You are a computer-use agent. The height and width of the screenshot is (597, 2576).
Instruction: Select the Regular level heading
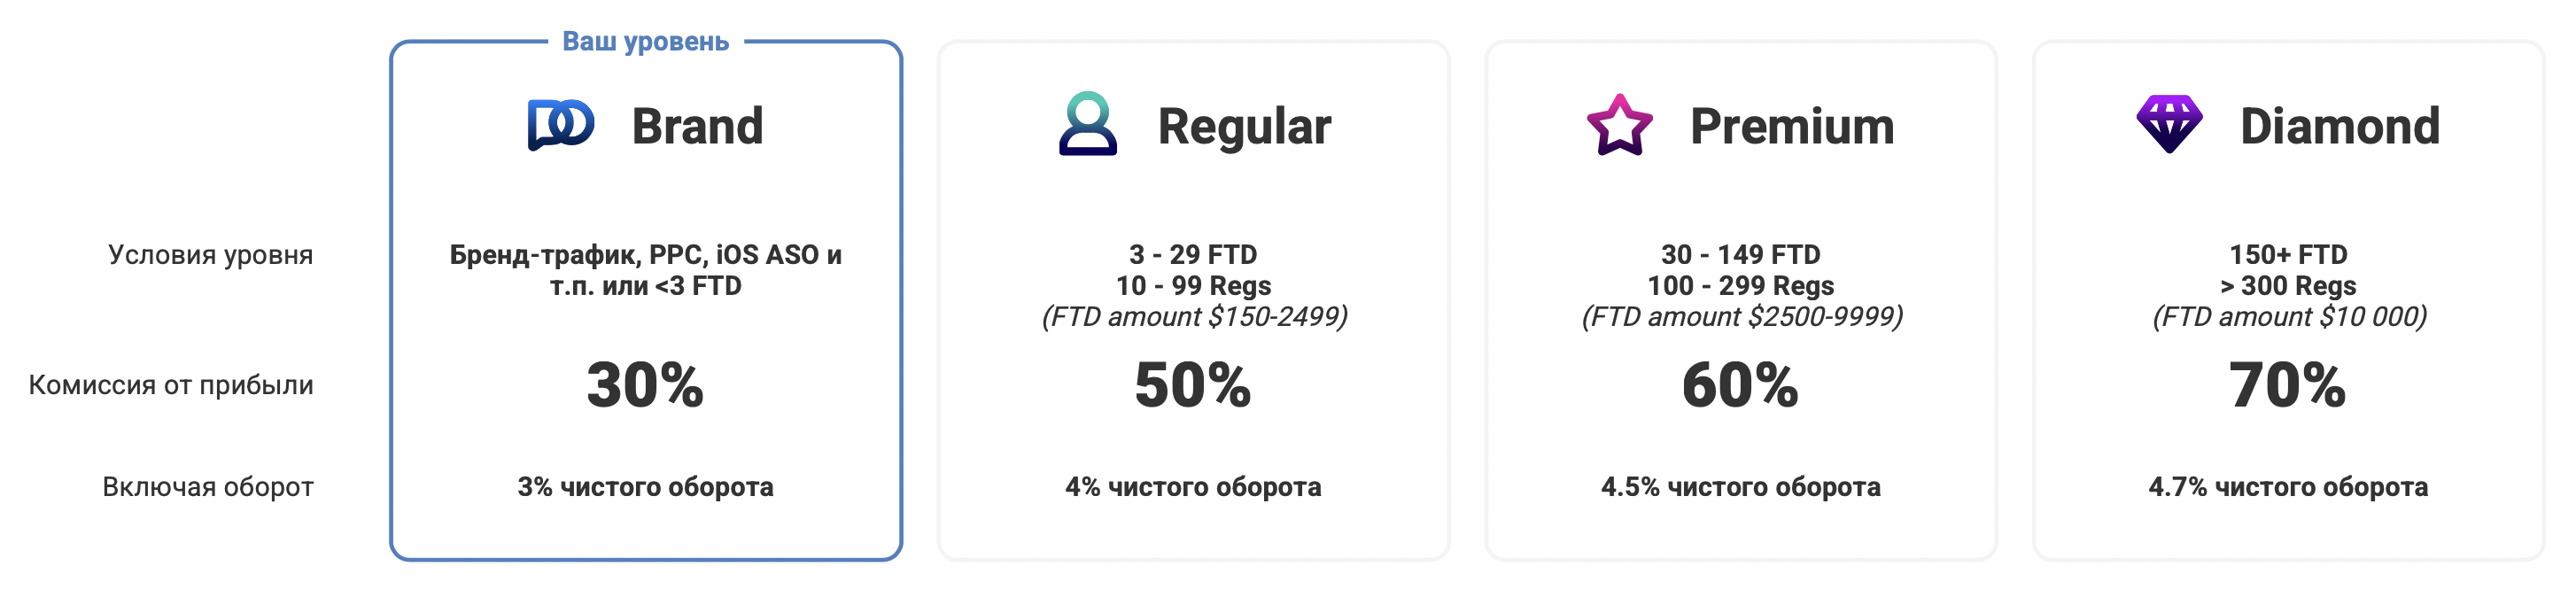pyautogui.click(x=1244, y=126)
